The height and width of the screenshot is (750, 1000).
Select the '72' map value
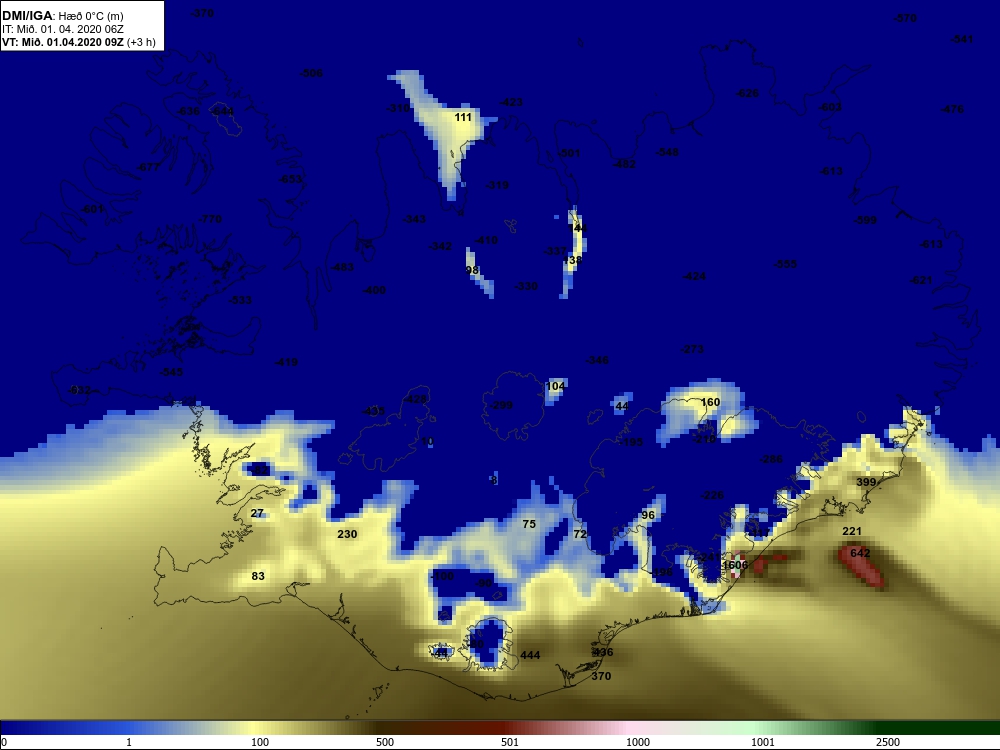pyautogui.click(x=580, y=534)
